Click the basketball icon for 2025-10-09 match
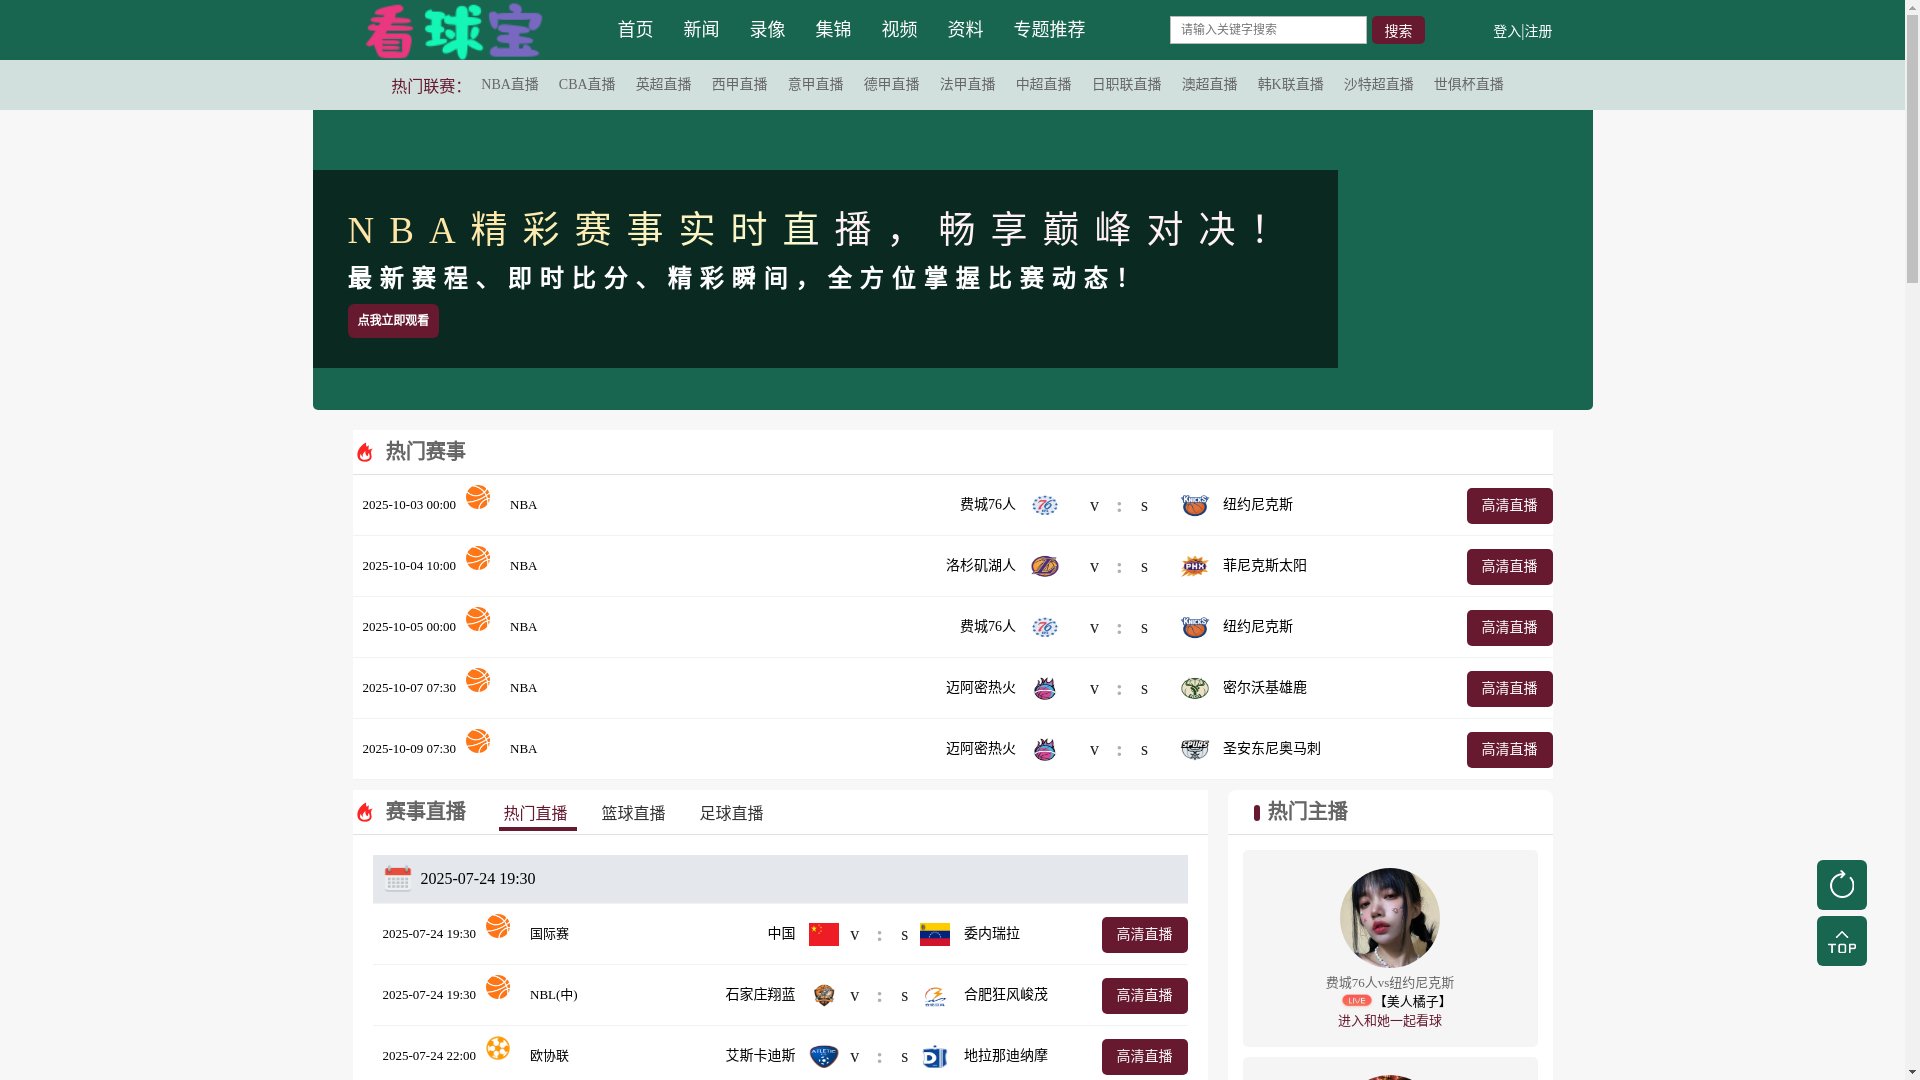The height and width of the screenshot is (1080, 1920). [478, 741]
